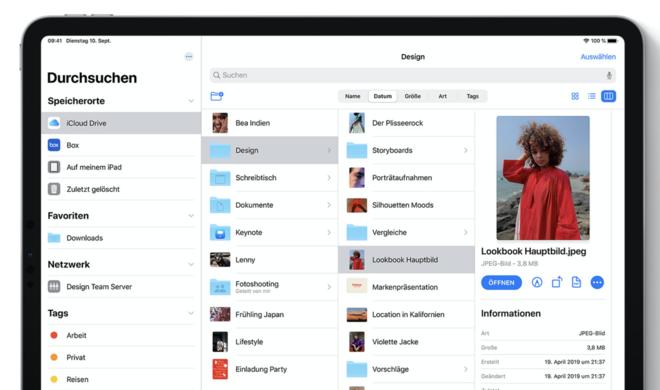The image size is (660, 390).
Task: Tap the microphone icon in search bar
Action: [609, 75]
